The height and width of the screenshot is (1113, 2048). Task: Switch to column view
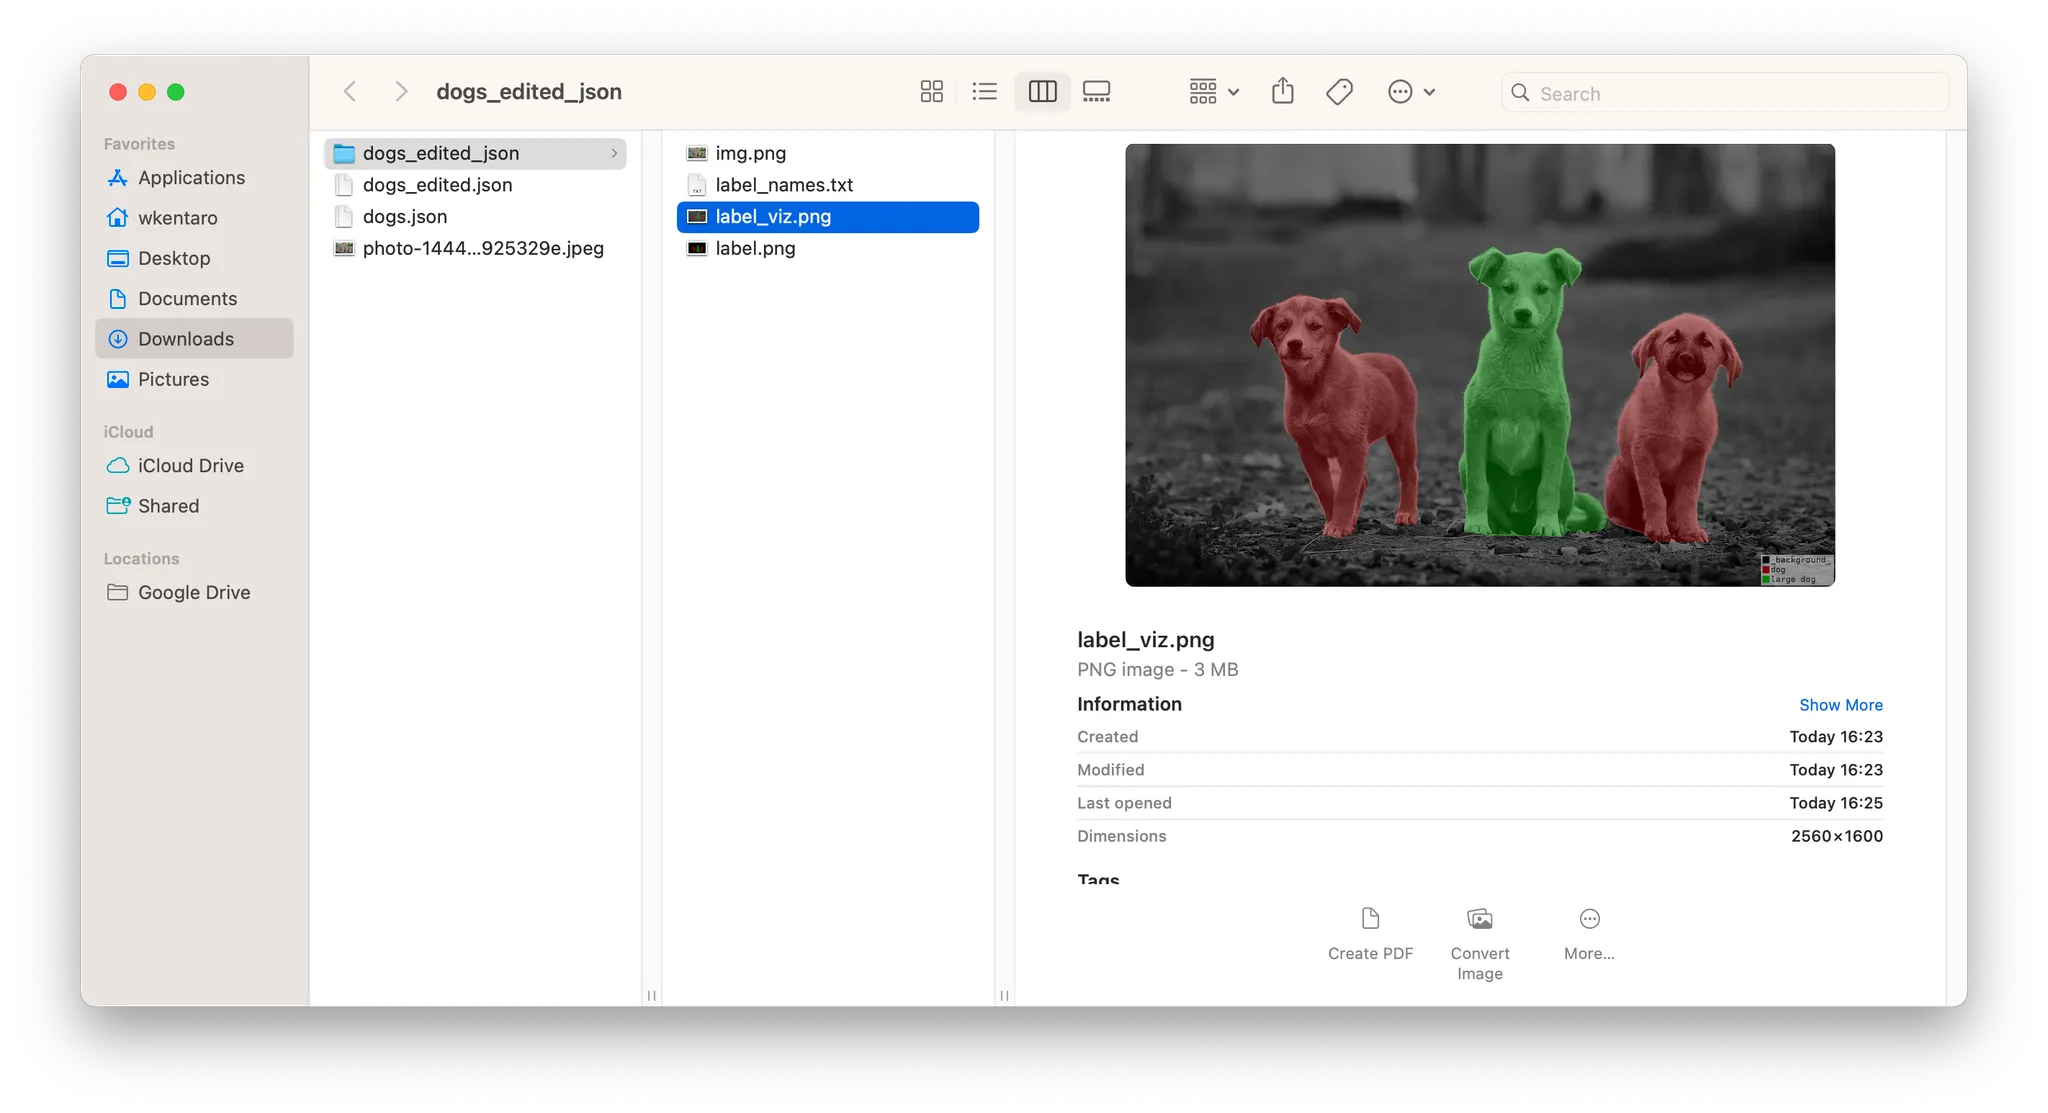(x=1042, y=92)
